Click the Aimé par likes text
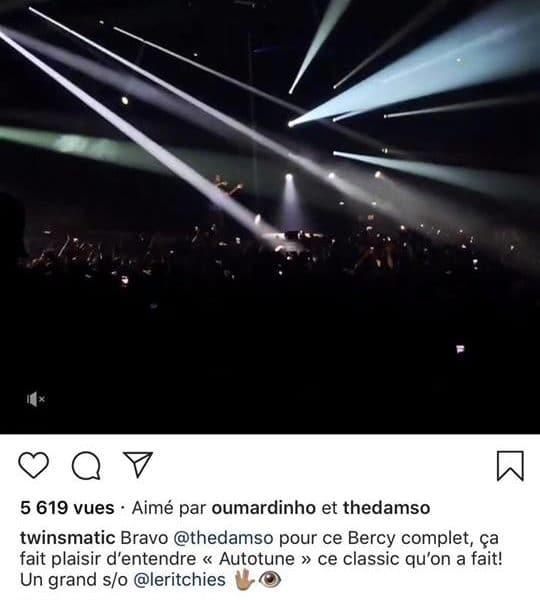Screen dimensions: 540x600 click(x=169, y=508)
